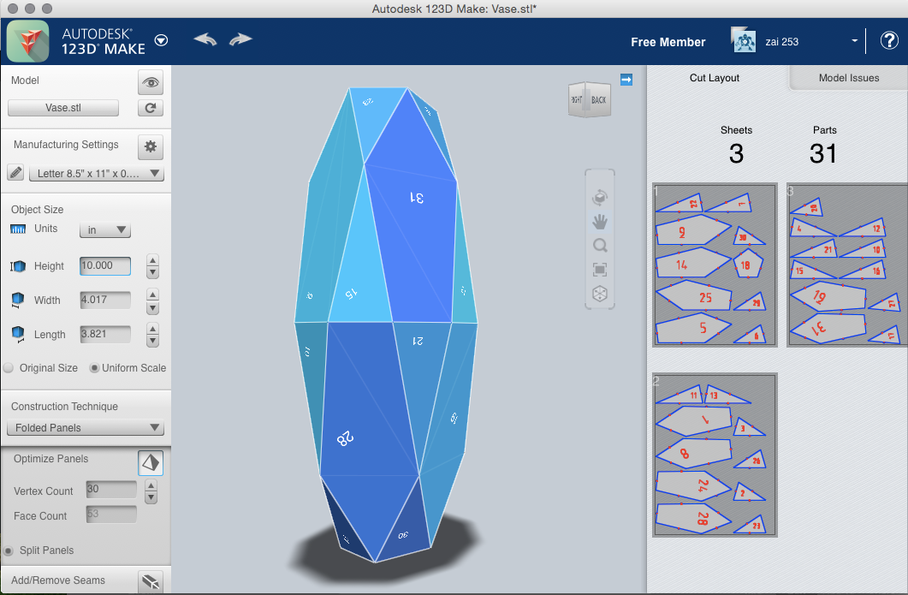Reload the model with refresh icon

tap(151, 108)
